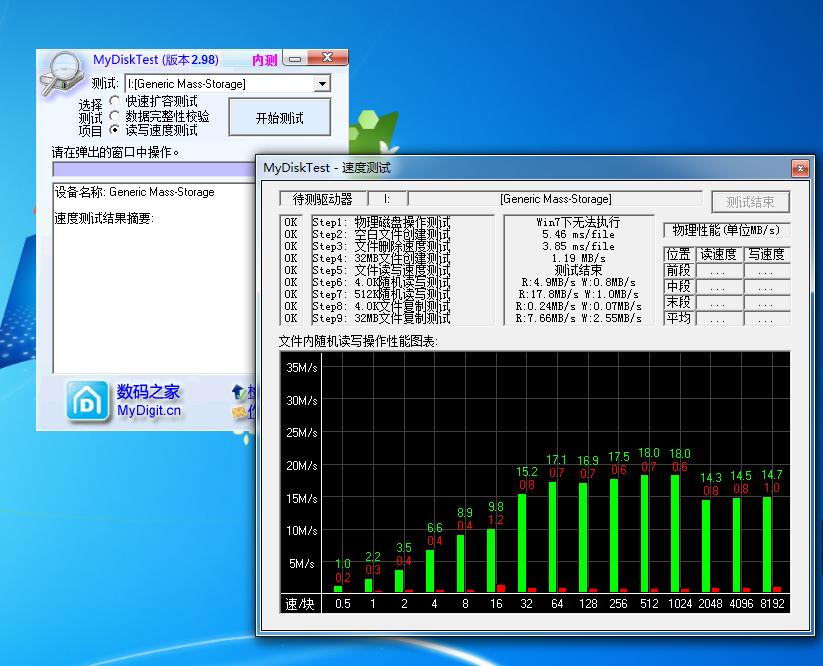Close the MyDiskTest main window
Screen dimensions: 823x666
329,59
